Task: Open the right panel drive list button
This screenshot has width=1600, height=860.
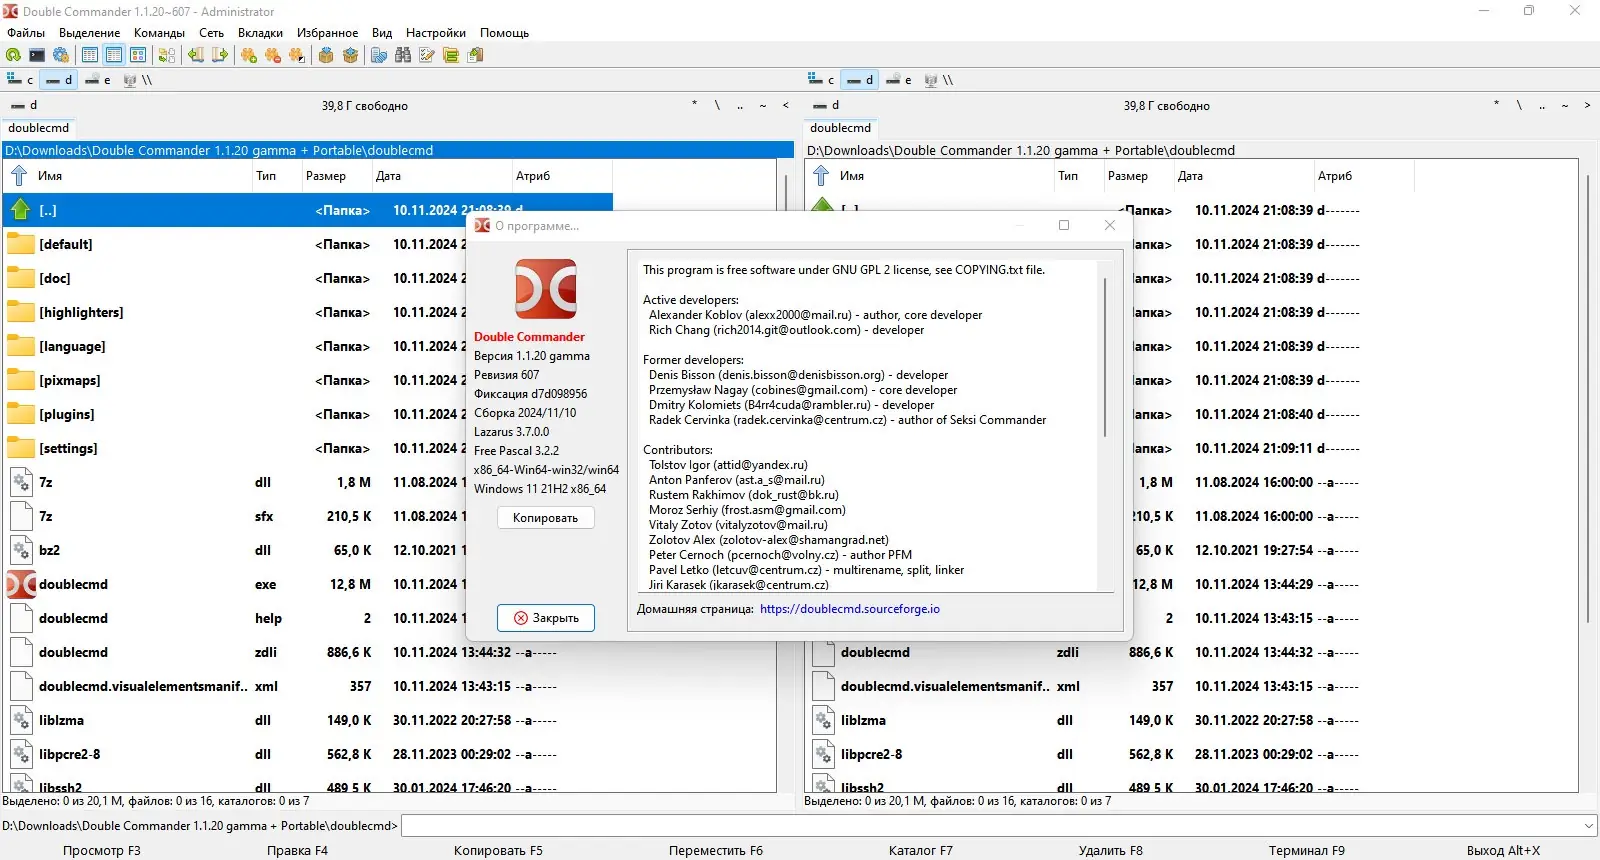Action: [826, 105]
